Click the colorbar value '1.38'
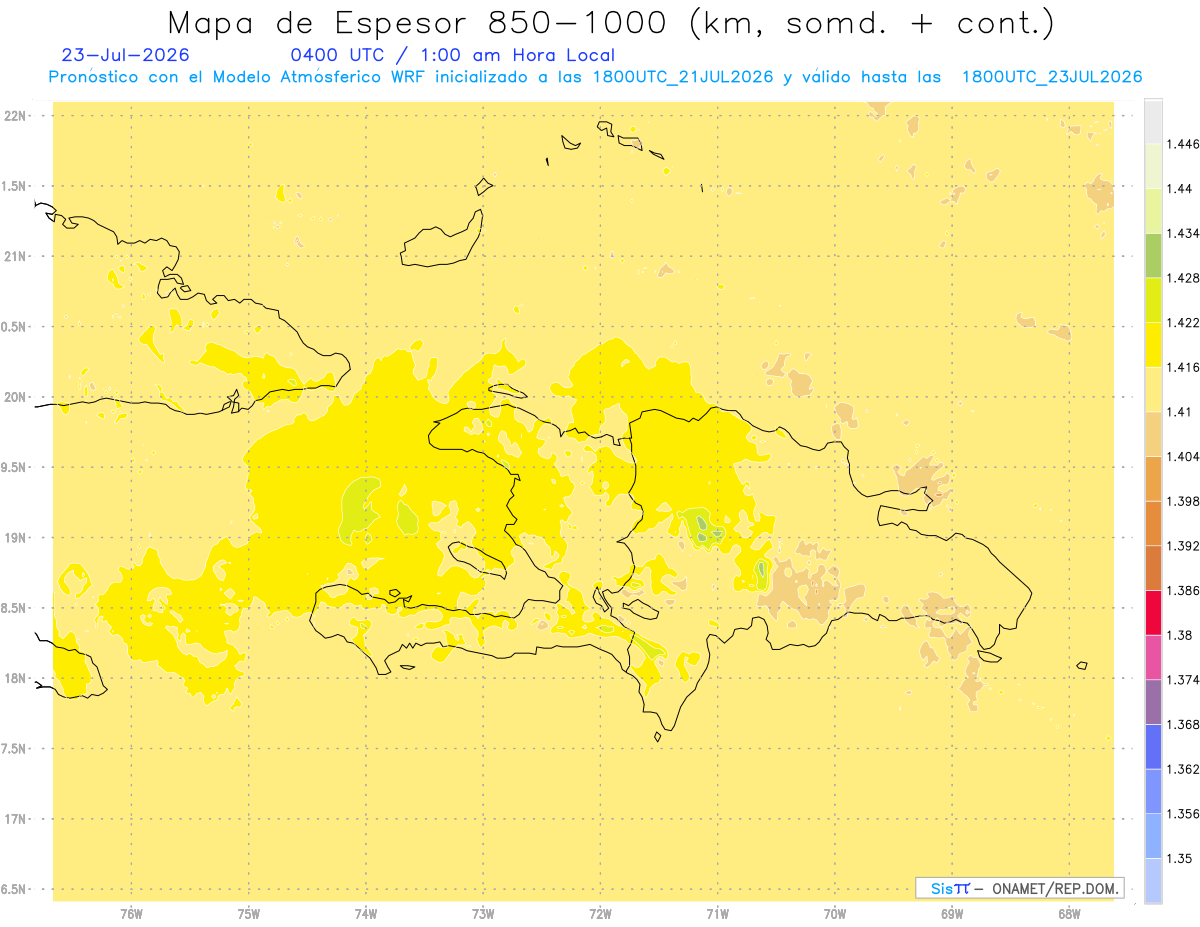This screenshot has height=927, width=1200. click(x=1180, y=635)
